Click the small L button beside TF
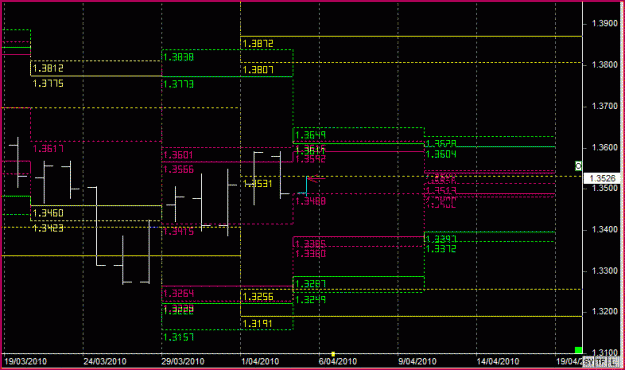 coord(615,362)
